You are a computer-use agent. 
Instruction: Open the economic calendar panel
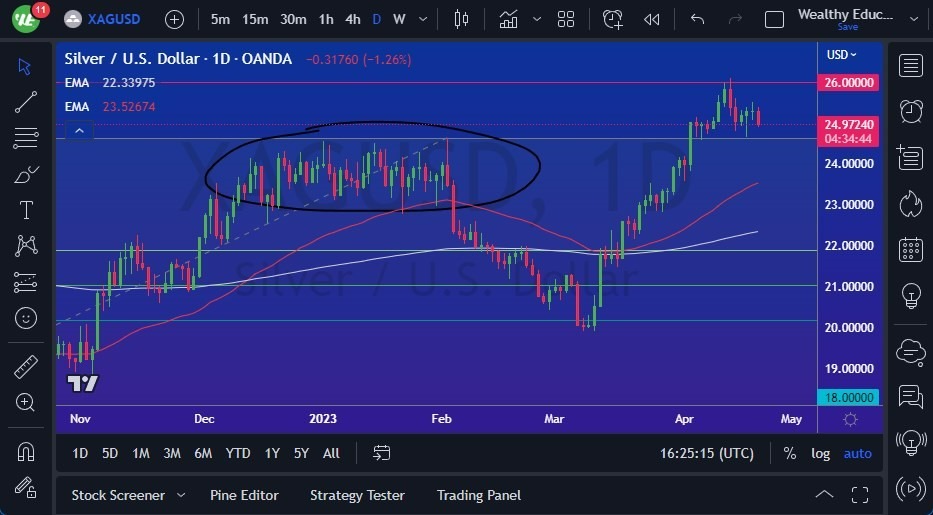pos(910,249)
